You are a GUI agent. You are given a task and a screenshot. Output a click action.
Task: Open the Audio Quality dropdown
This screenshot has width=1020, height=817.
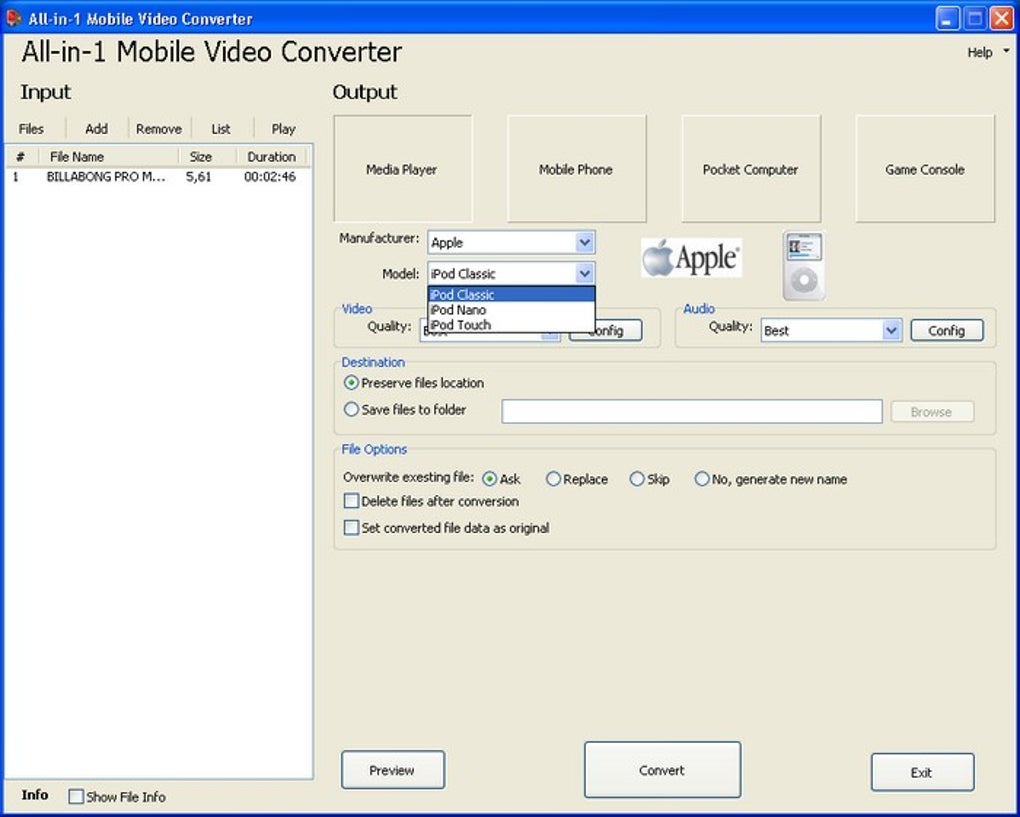click(x=891, y=330)
